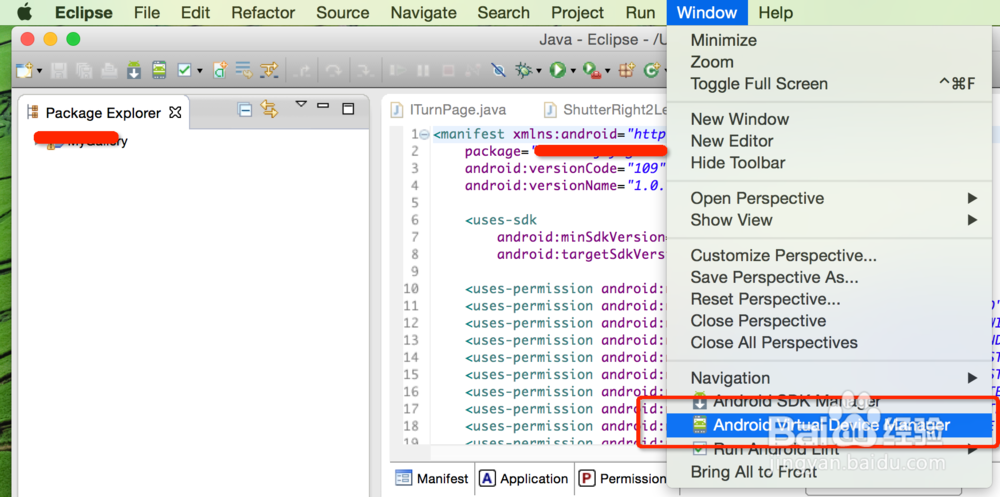
Task: Click the Android Lint check toolbar icon
Action: coord(184,70)
